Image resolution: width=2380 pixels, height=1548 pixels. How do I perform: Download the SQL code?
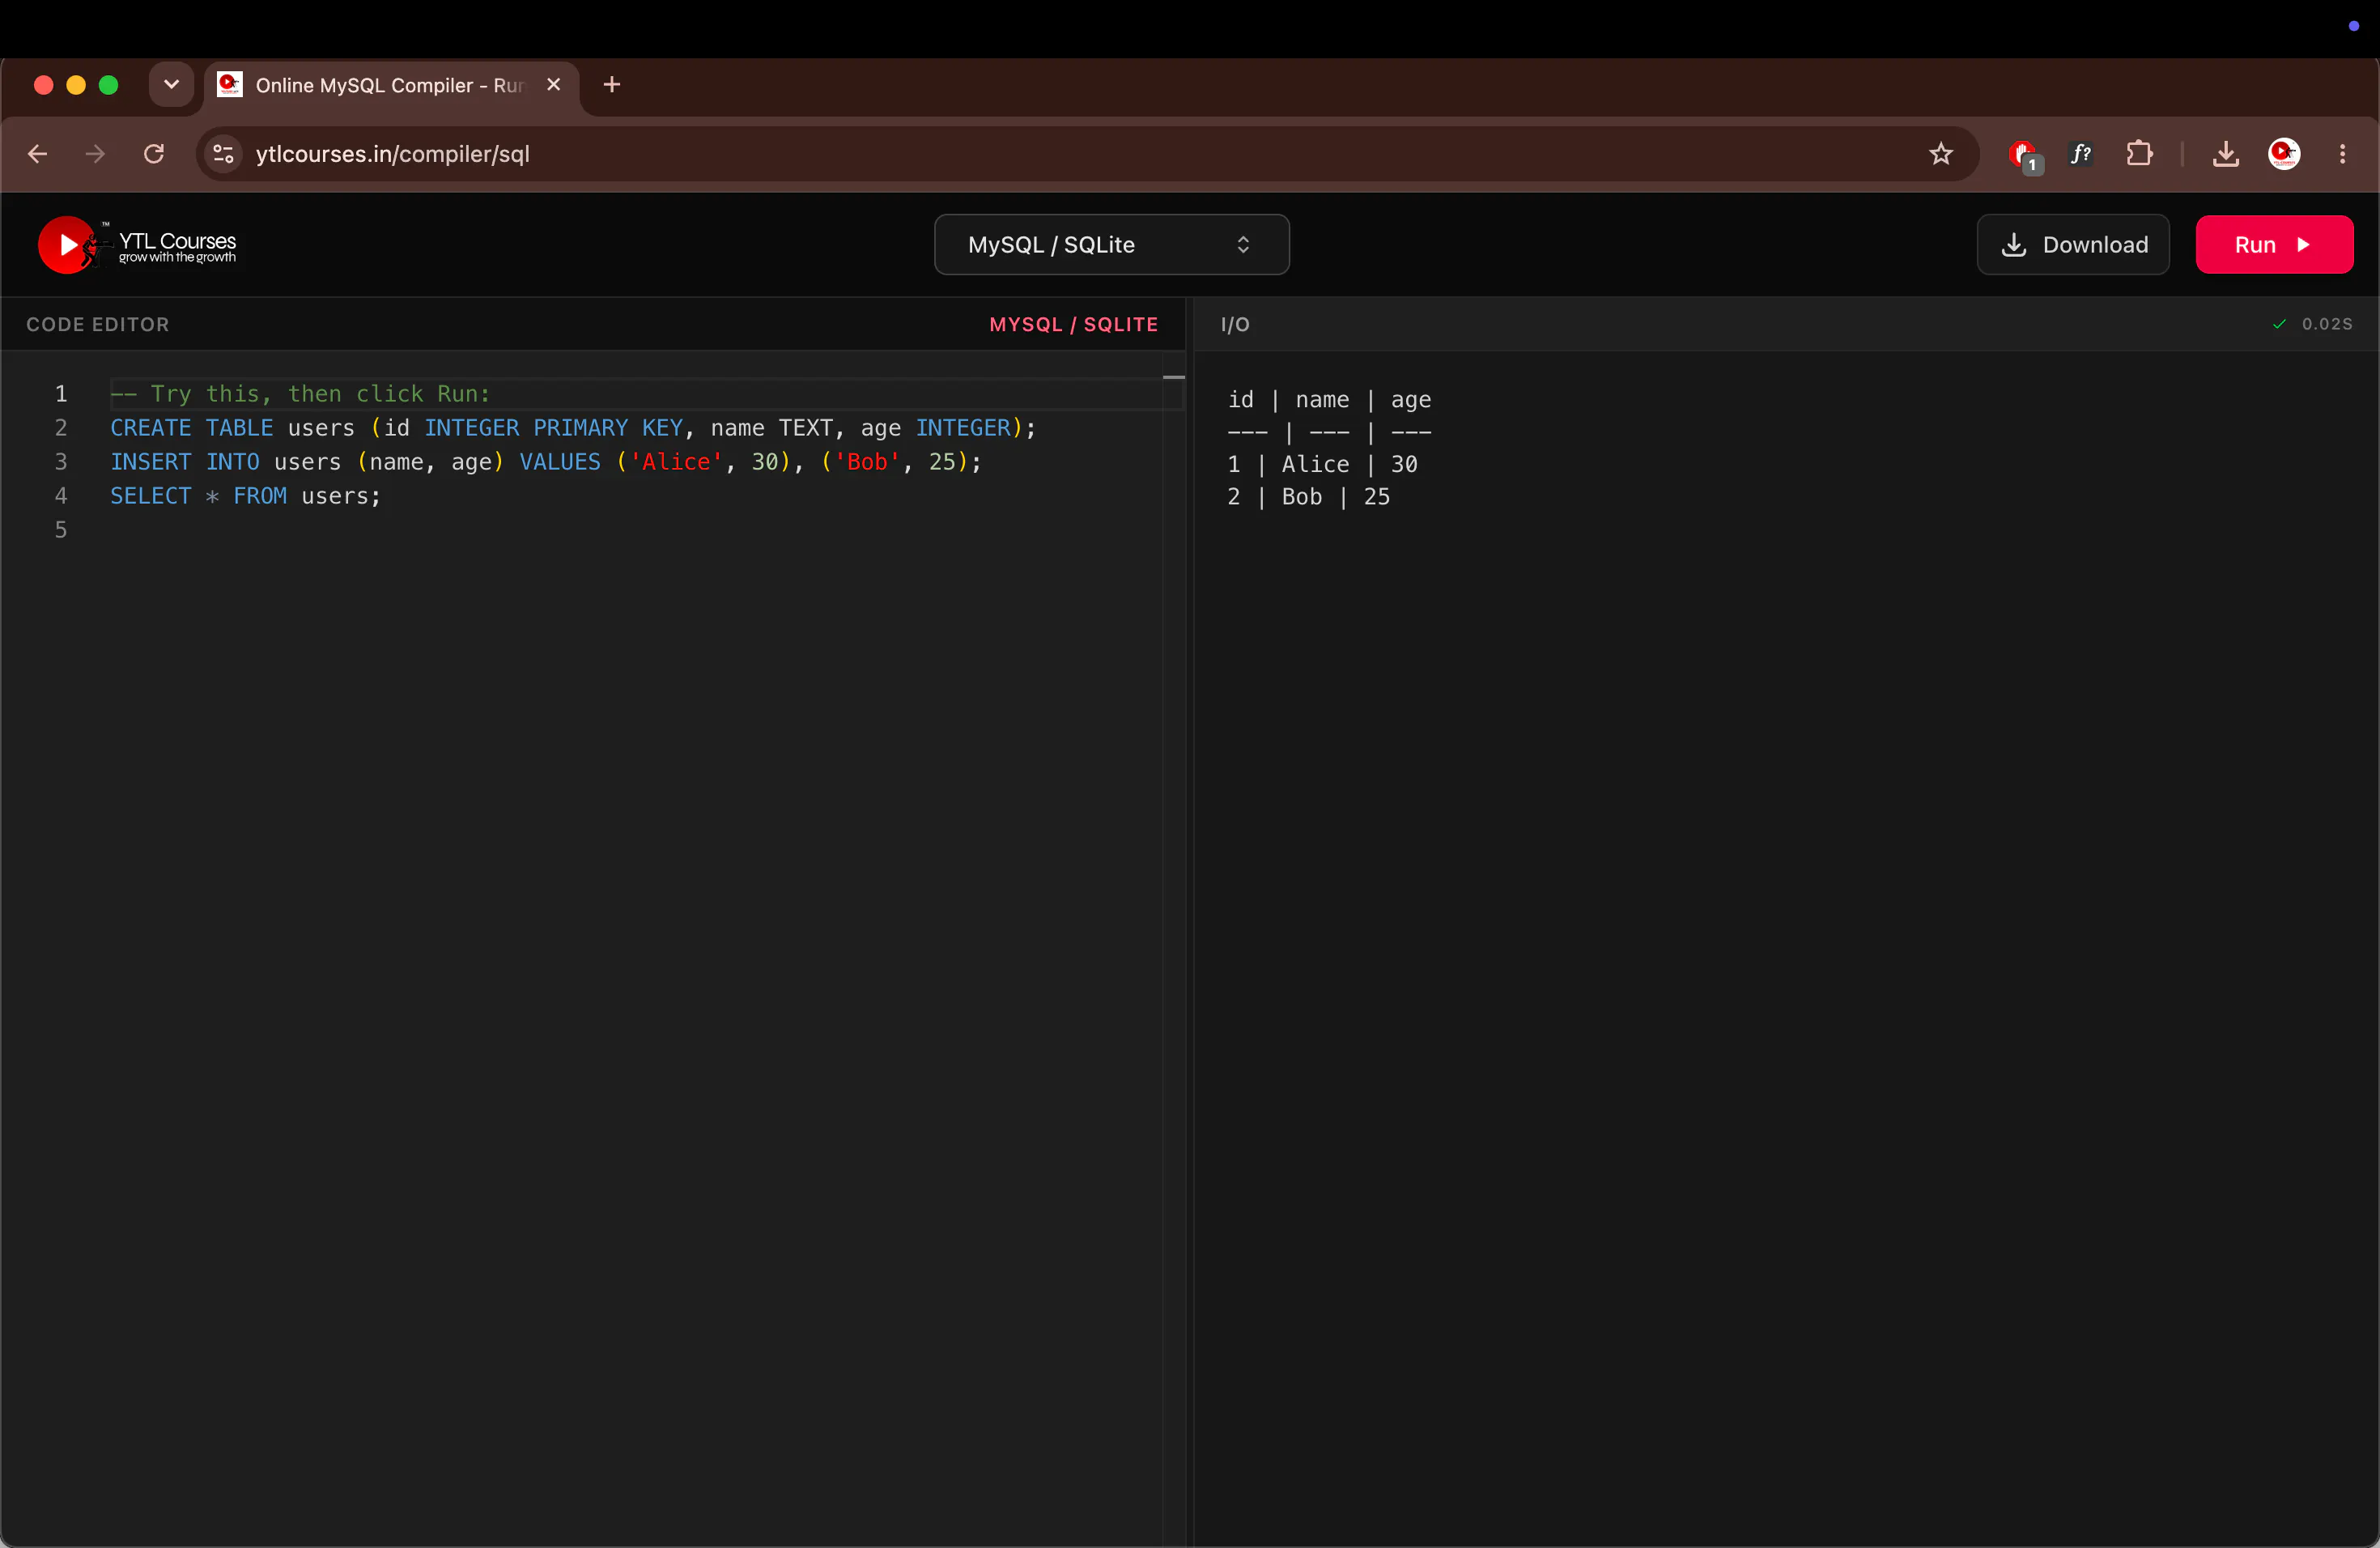click(2072, 245)
